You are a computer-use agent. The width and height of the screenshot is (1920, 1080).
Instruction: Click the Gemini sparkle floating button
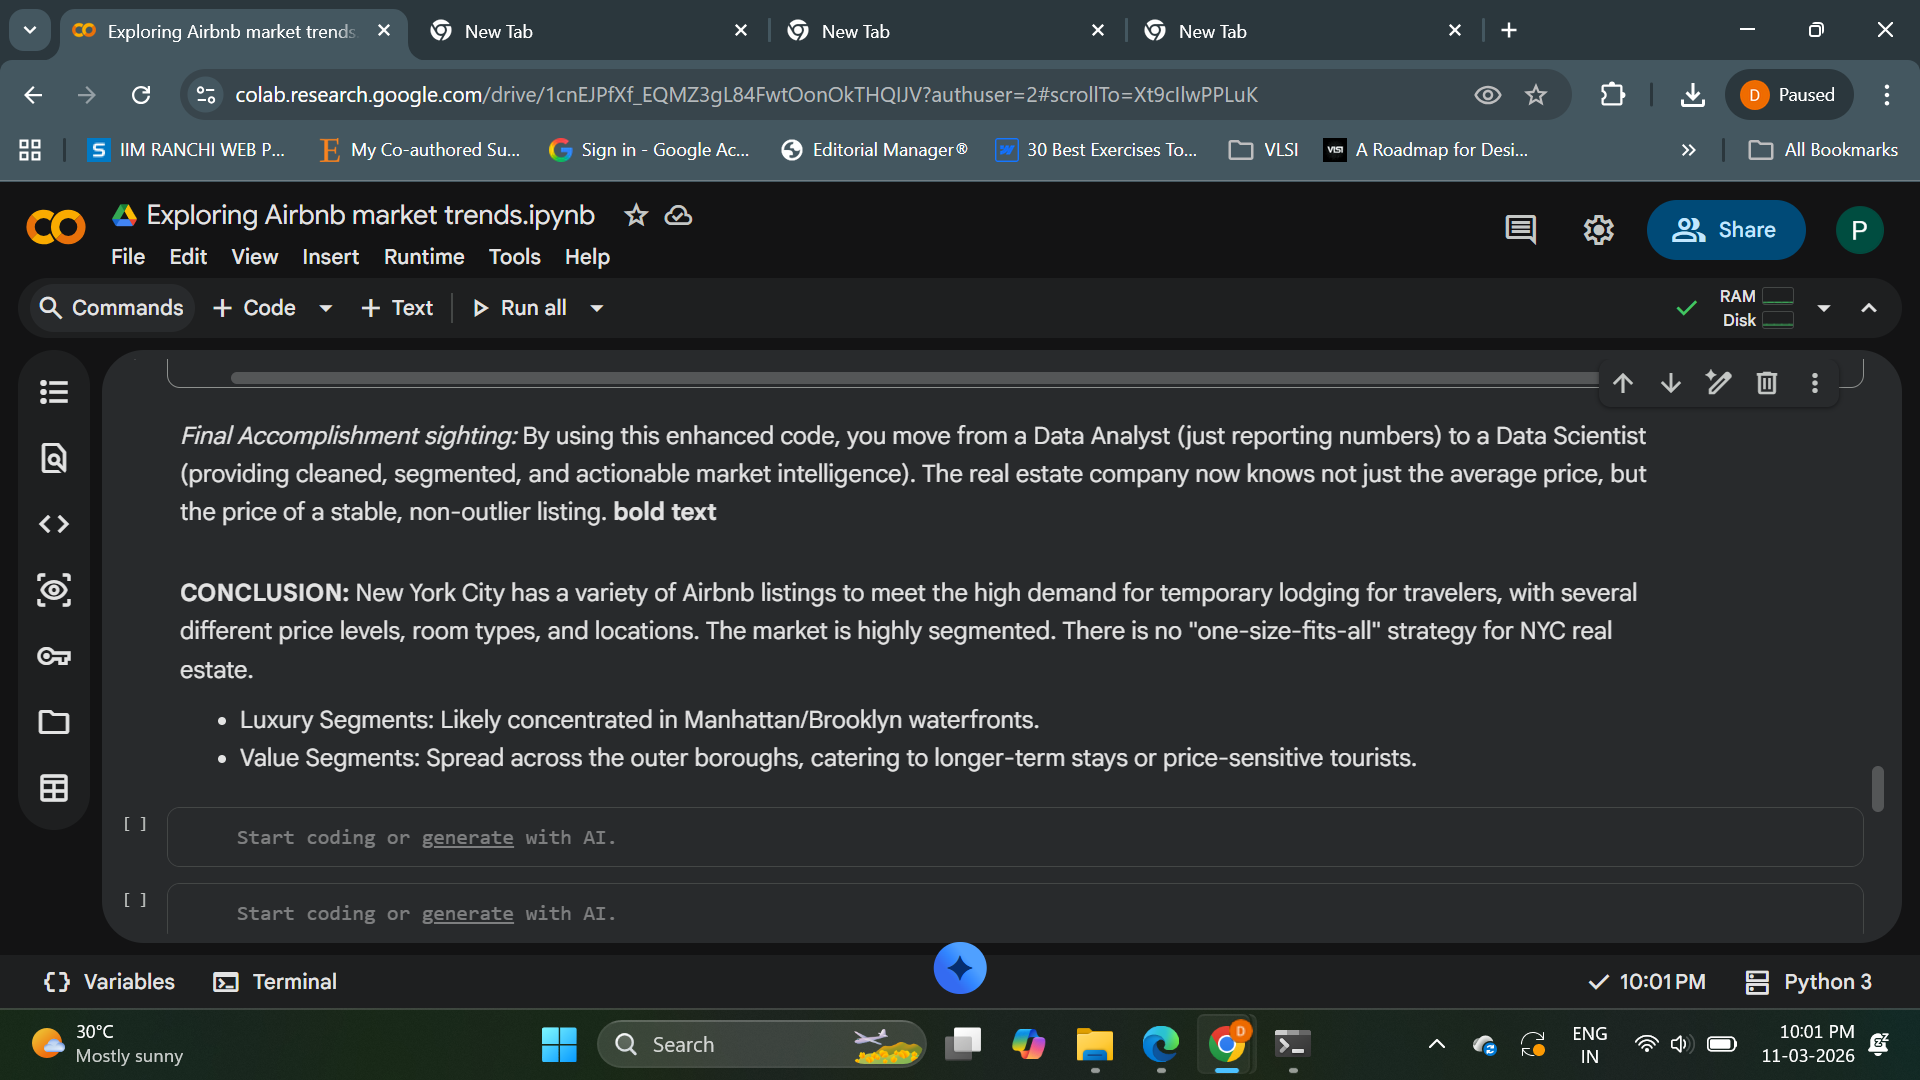[960, 968]
